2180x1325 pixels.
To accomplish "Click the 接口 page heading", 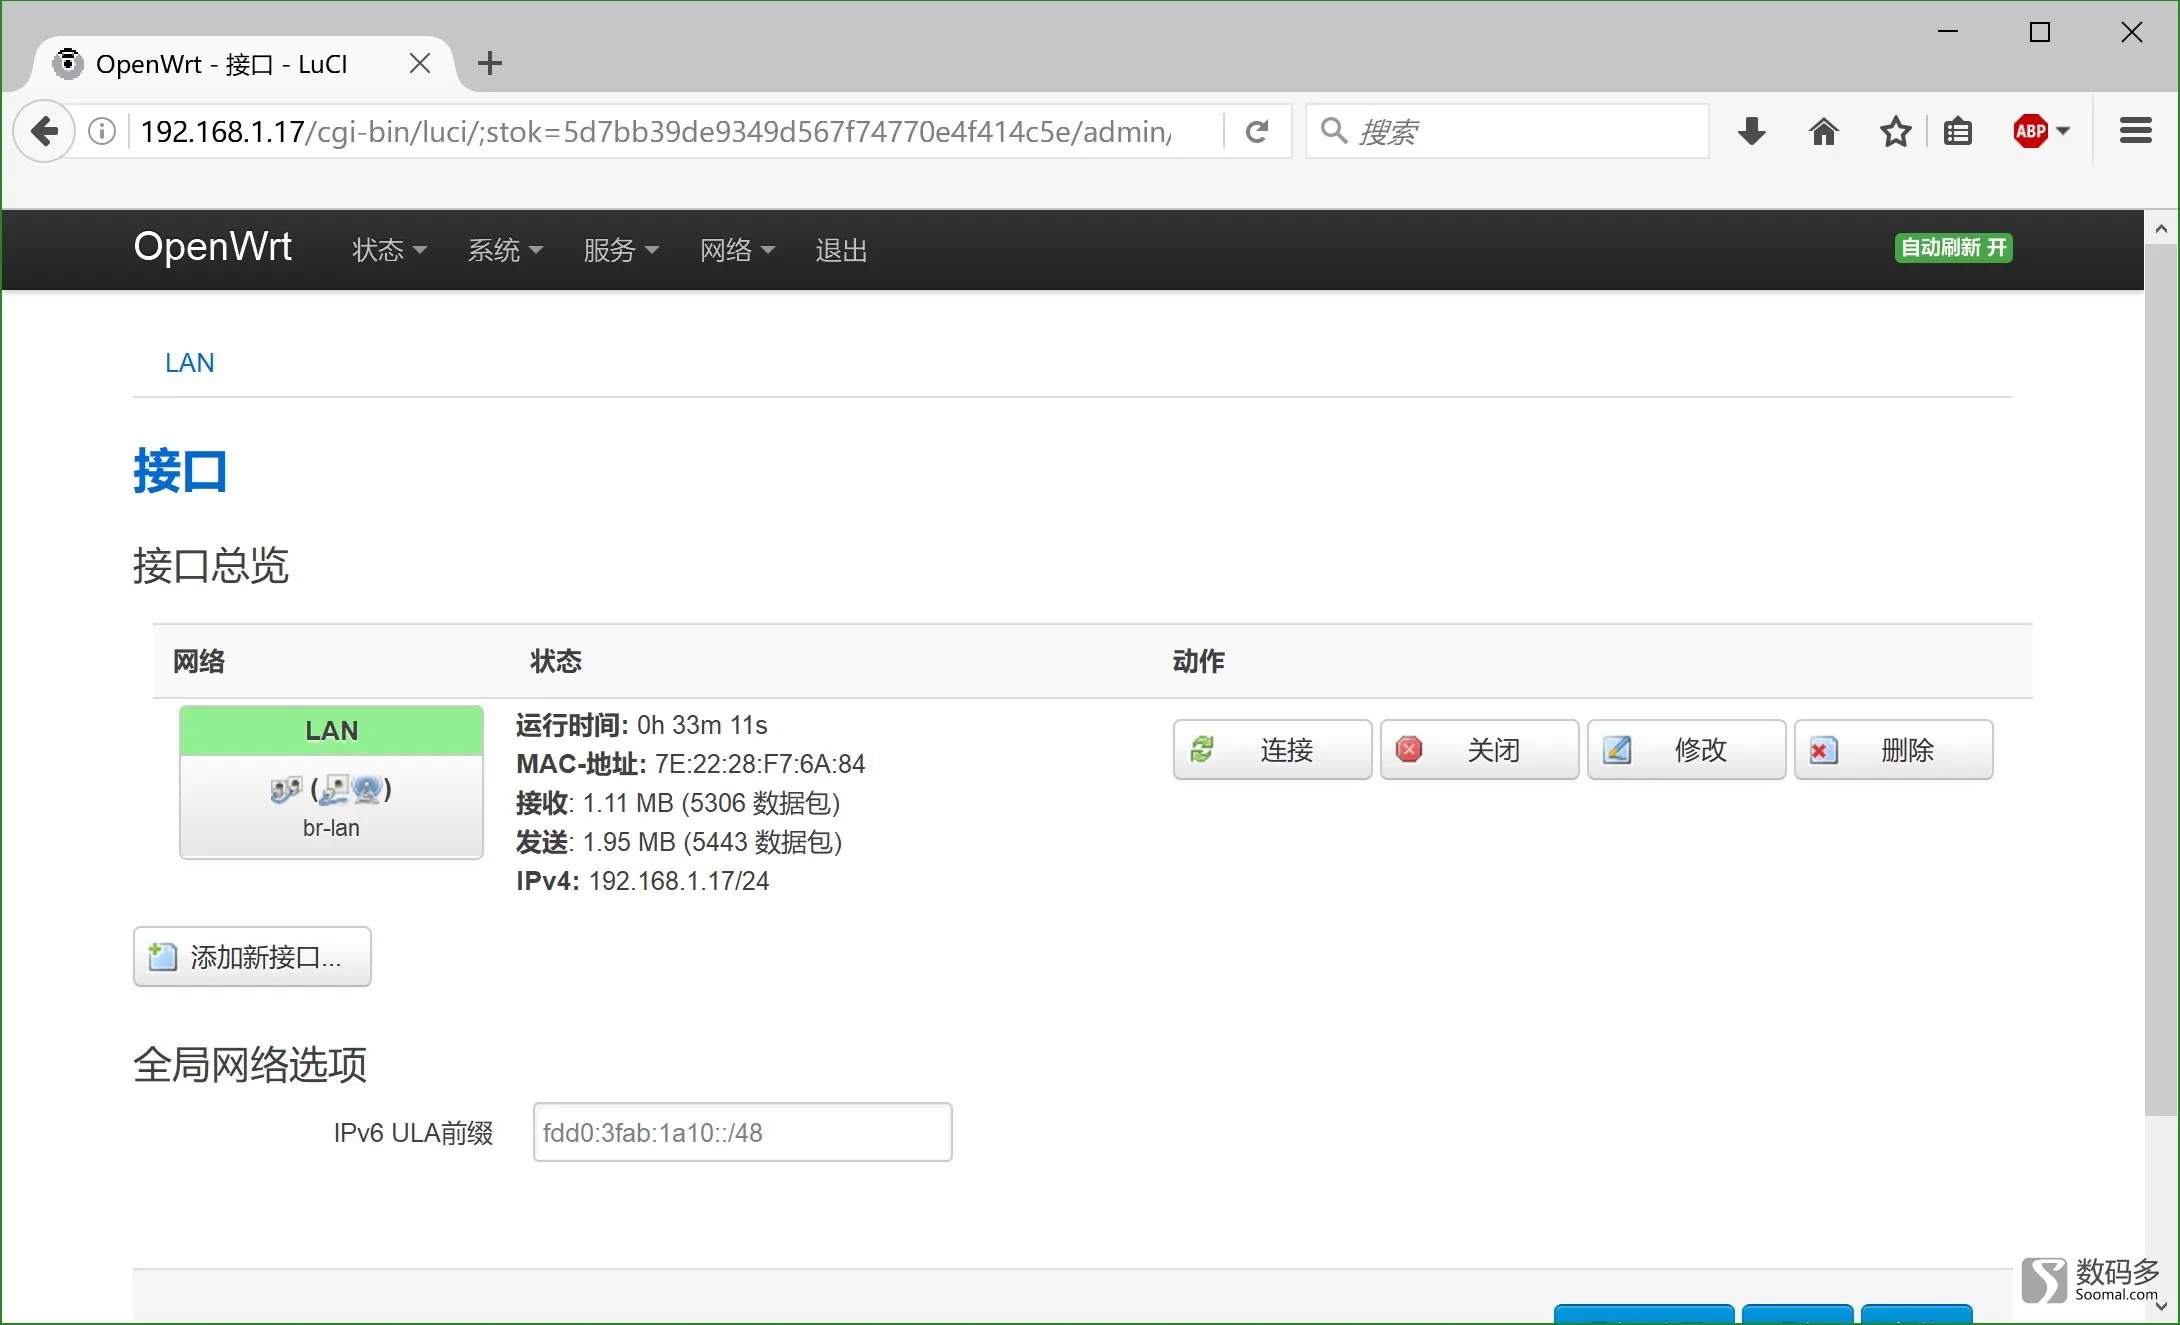I will [180, 470].
